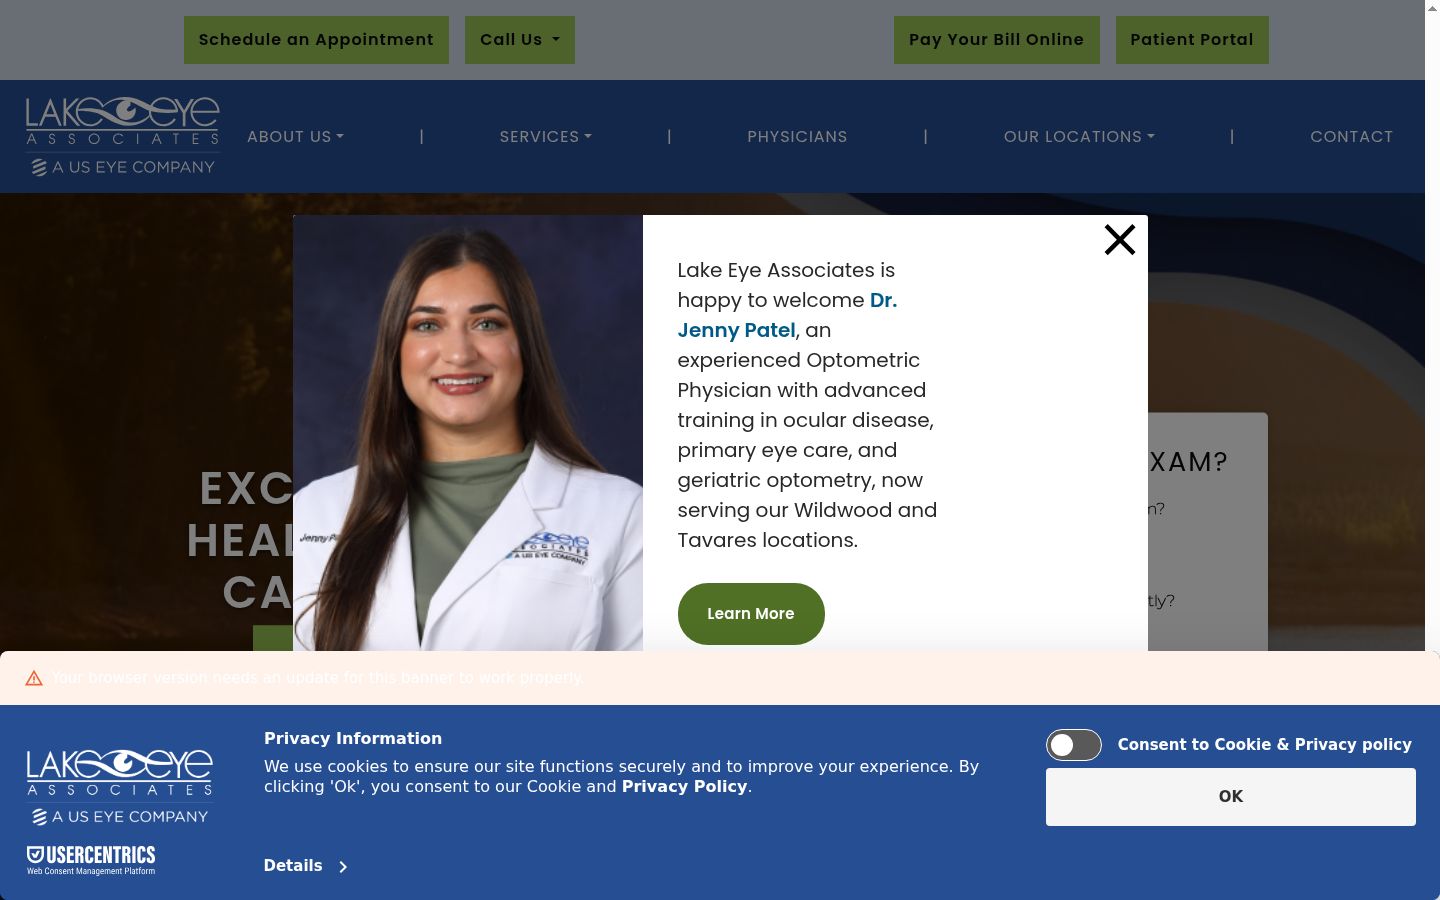Open the Contact menu item
Image resolution: width=1440 pixels, height=900 pixels.
point(1352,137)
